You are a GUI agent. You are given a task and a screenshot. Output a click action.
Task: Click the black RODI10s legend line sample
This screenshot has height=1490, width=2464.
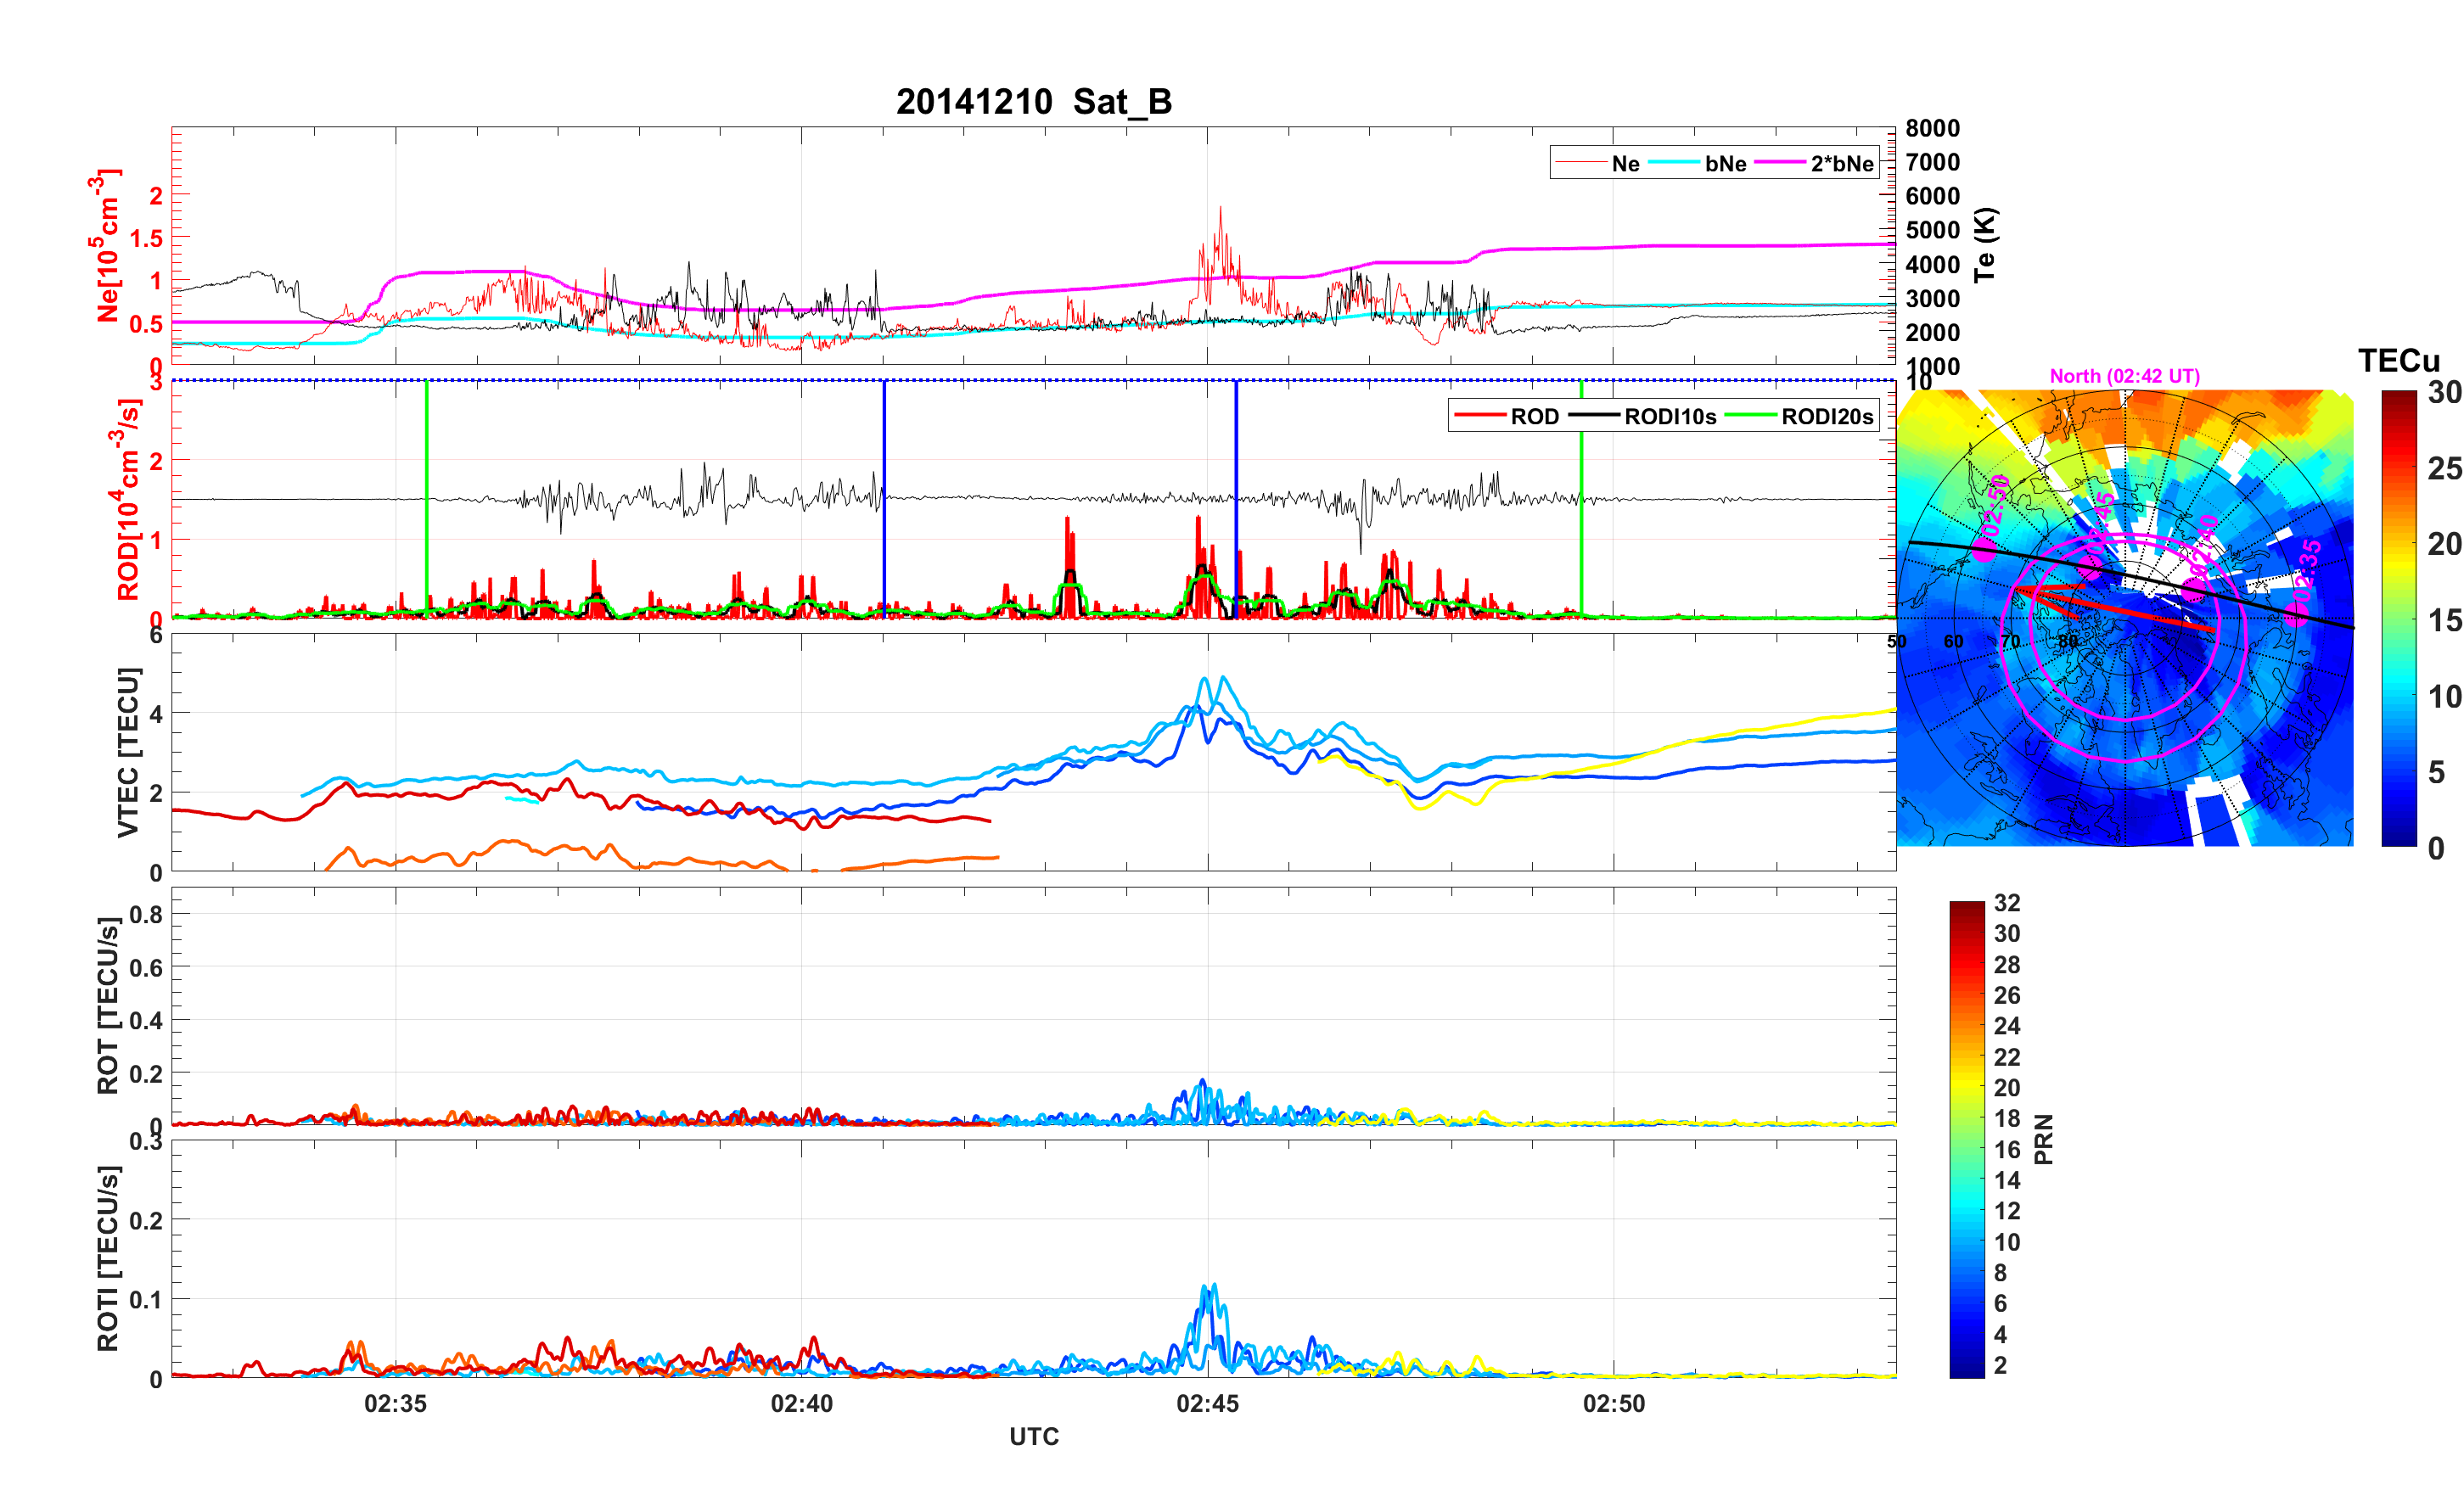pyautogui.click(x=1593, y=415)
